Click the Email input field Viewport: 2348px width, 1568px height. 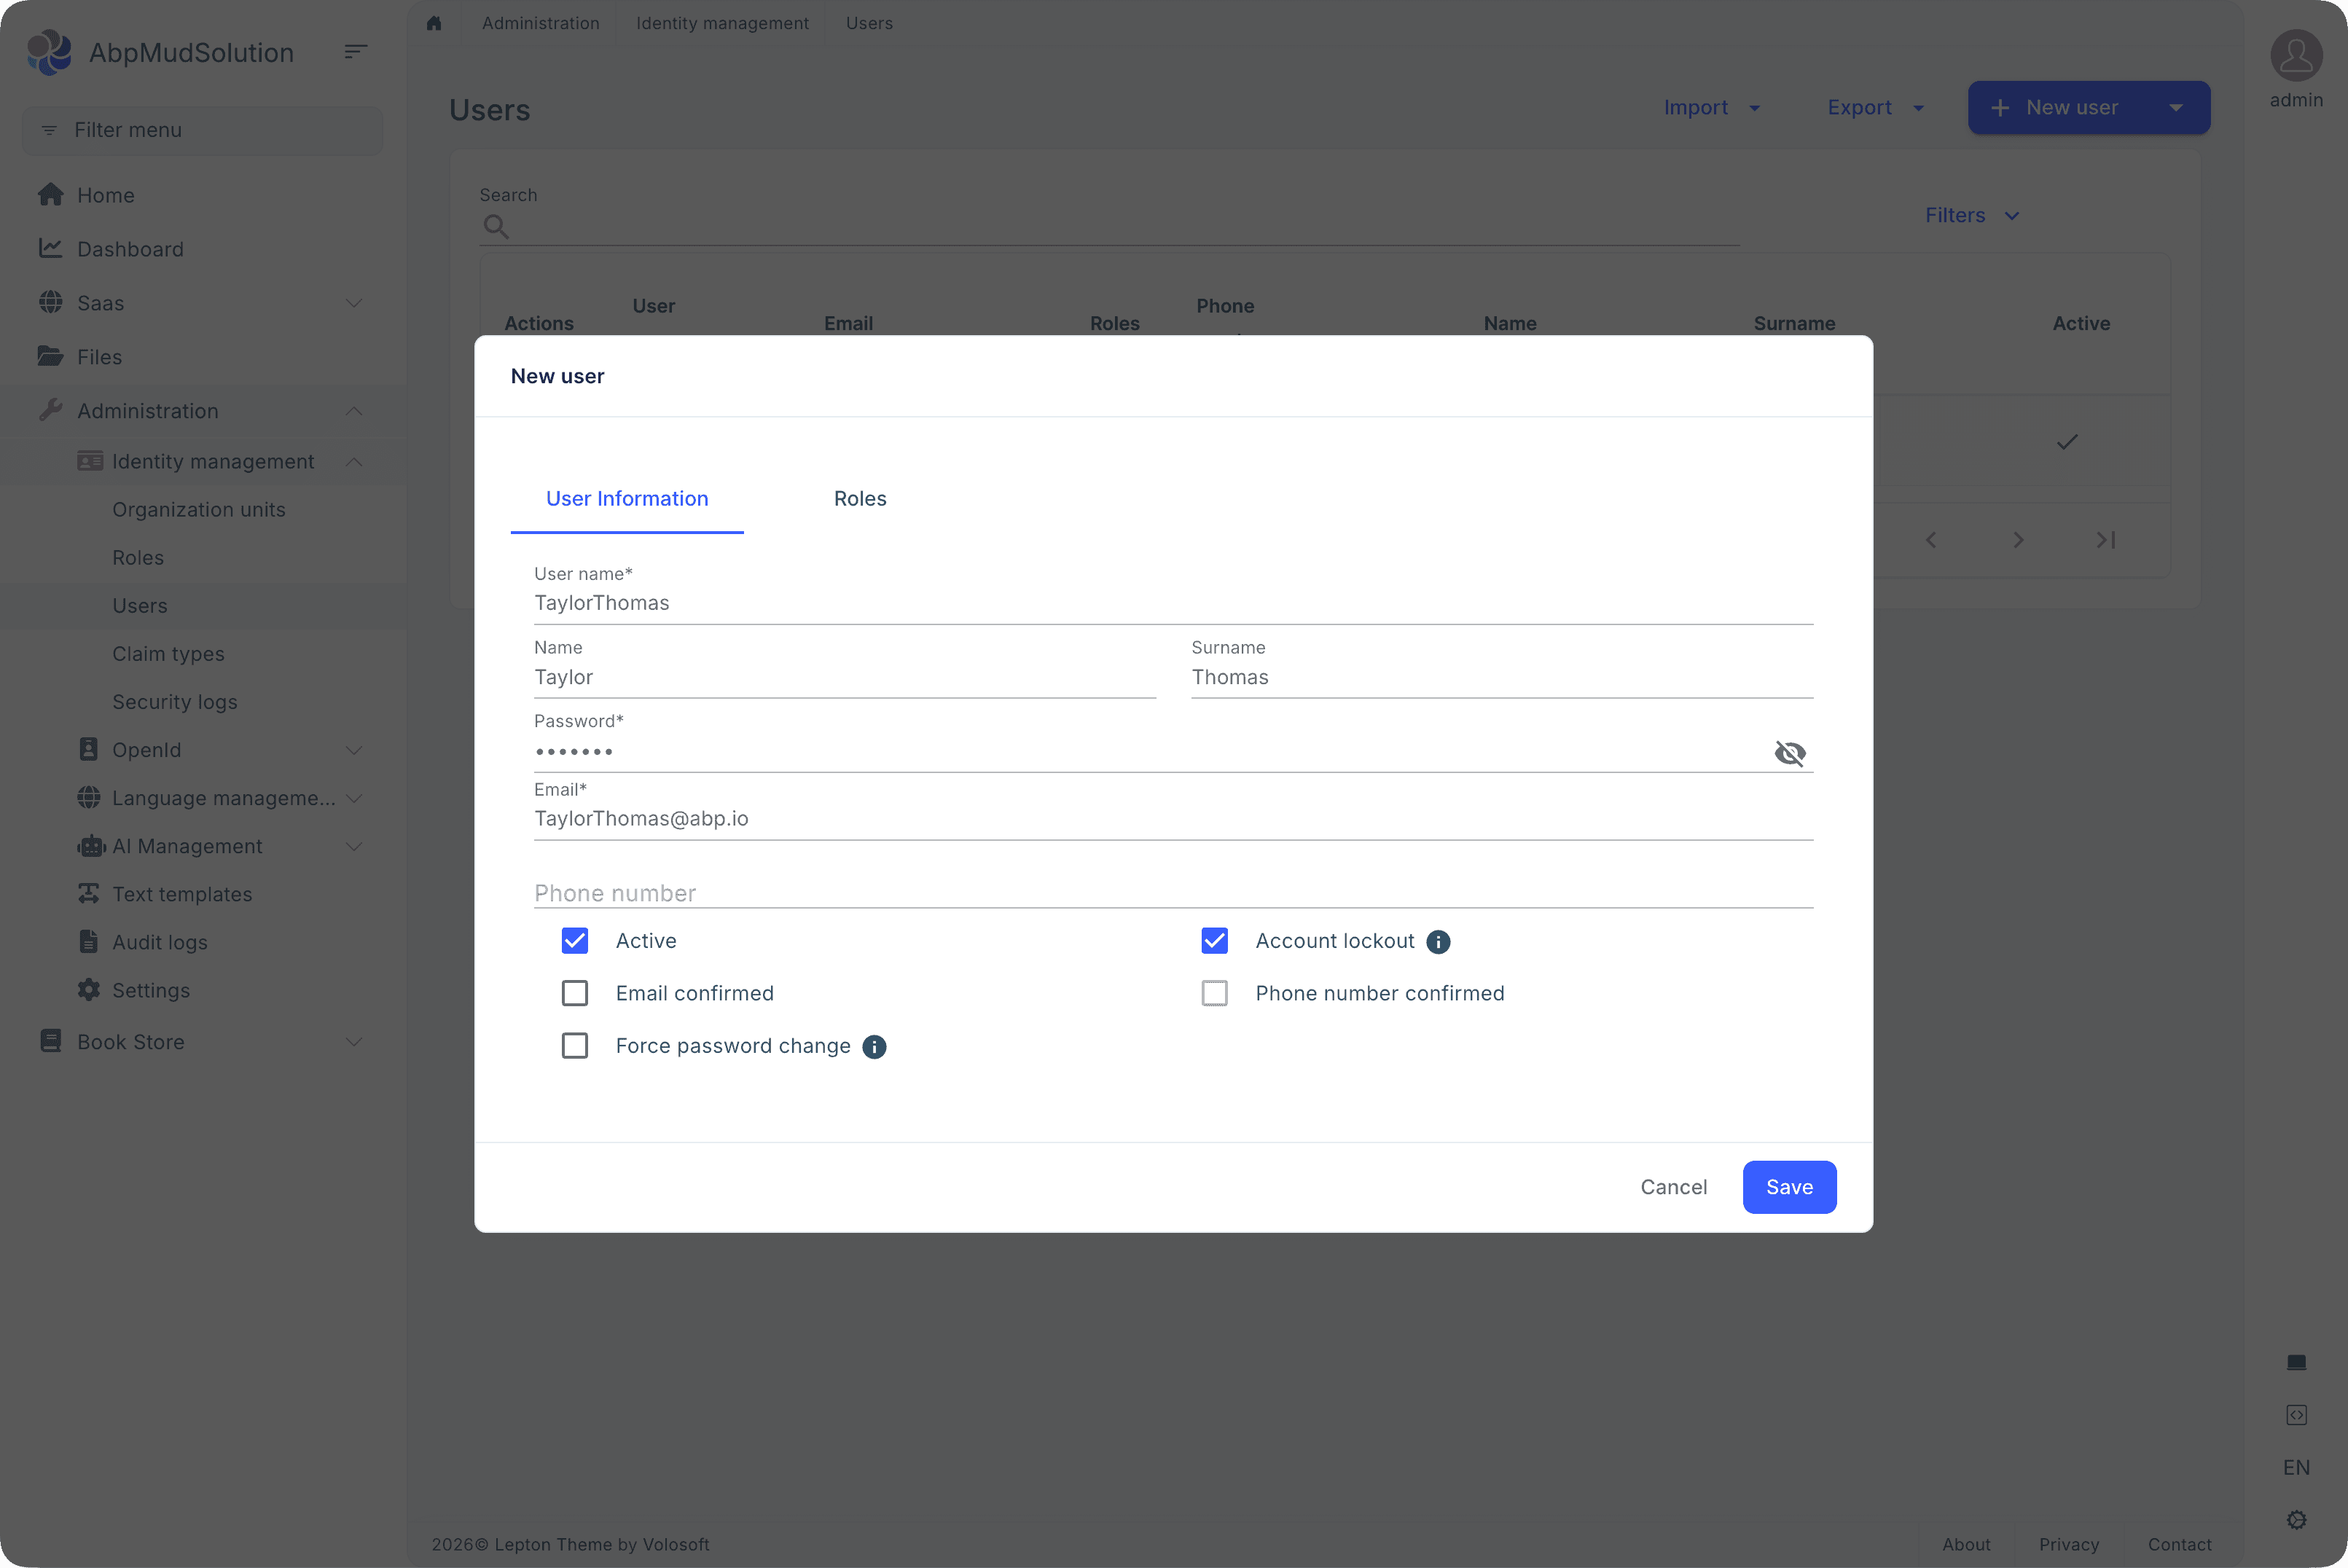tap(1173, 818)
